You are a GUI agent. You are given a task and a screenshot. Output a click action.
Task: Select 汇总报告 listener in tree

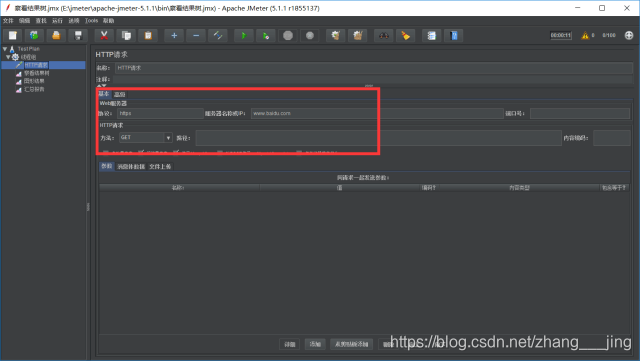pos(34,89)
